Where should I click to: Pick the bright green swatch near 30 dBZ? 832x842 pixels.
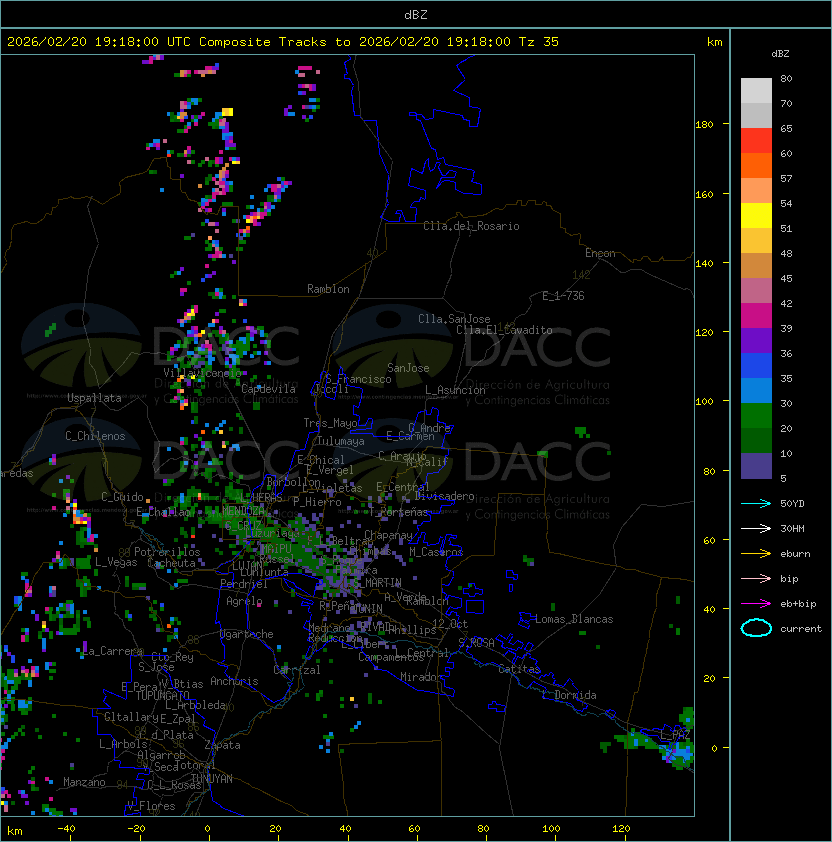756,416
